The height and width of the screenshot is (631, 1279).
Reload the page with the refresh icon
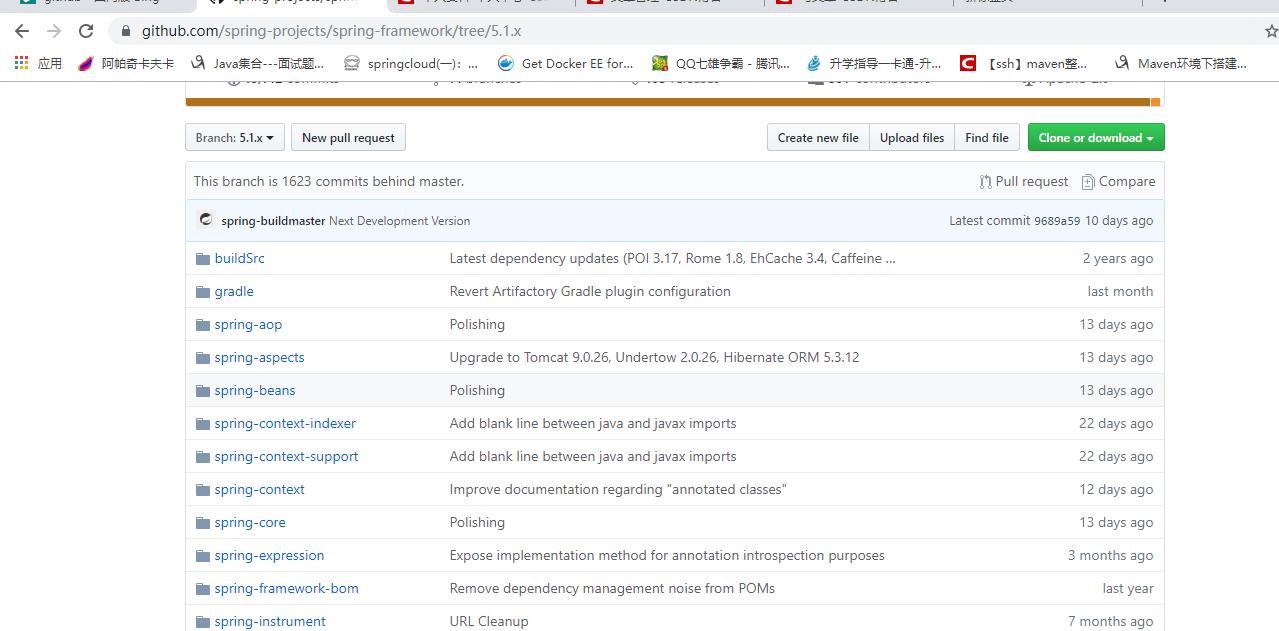point(86,31)
